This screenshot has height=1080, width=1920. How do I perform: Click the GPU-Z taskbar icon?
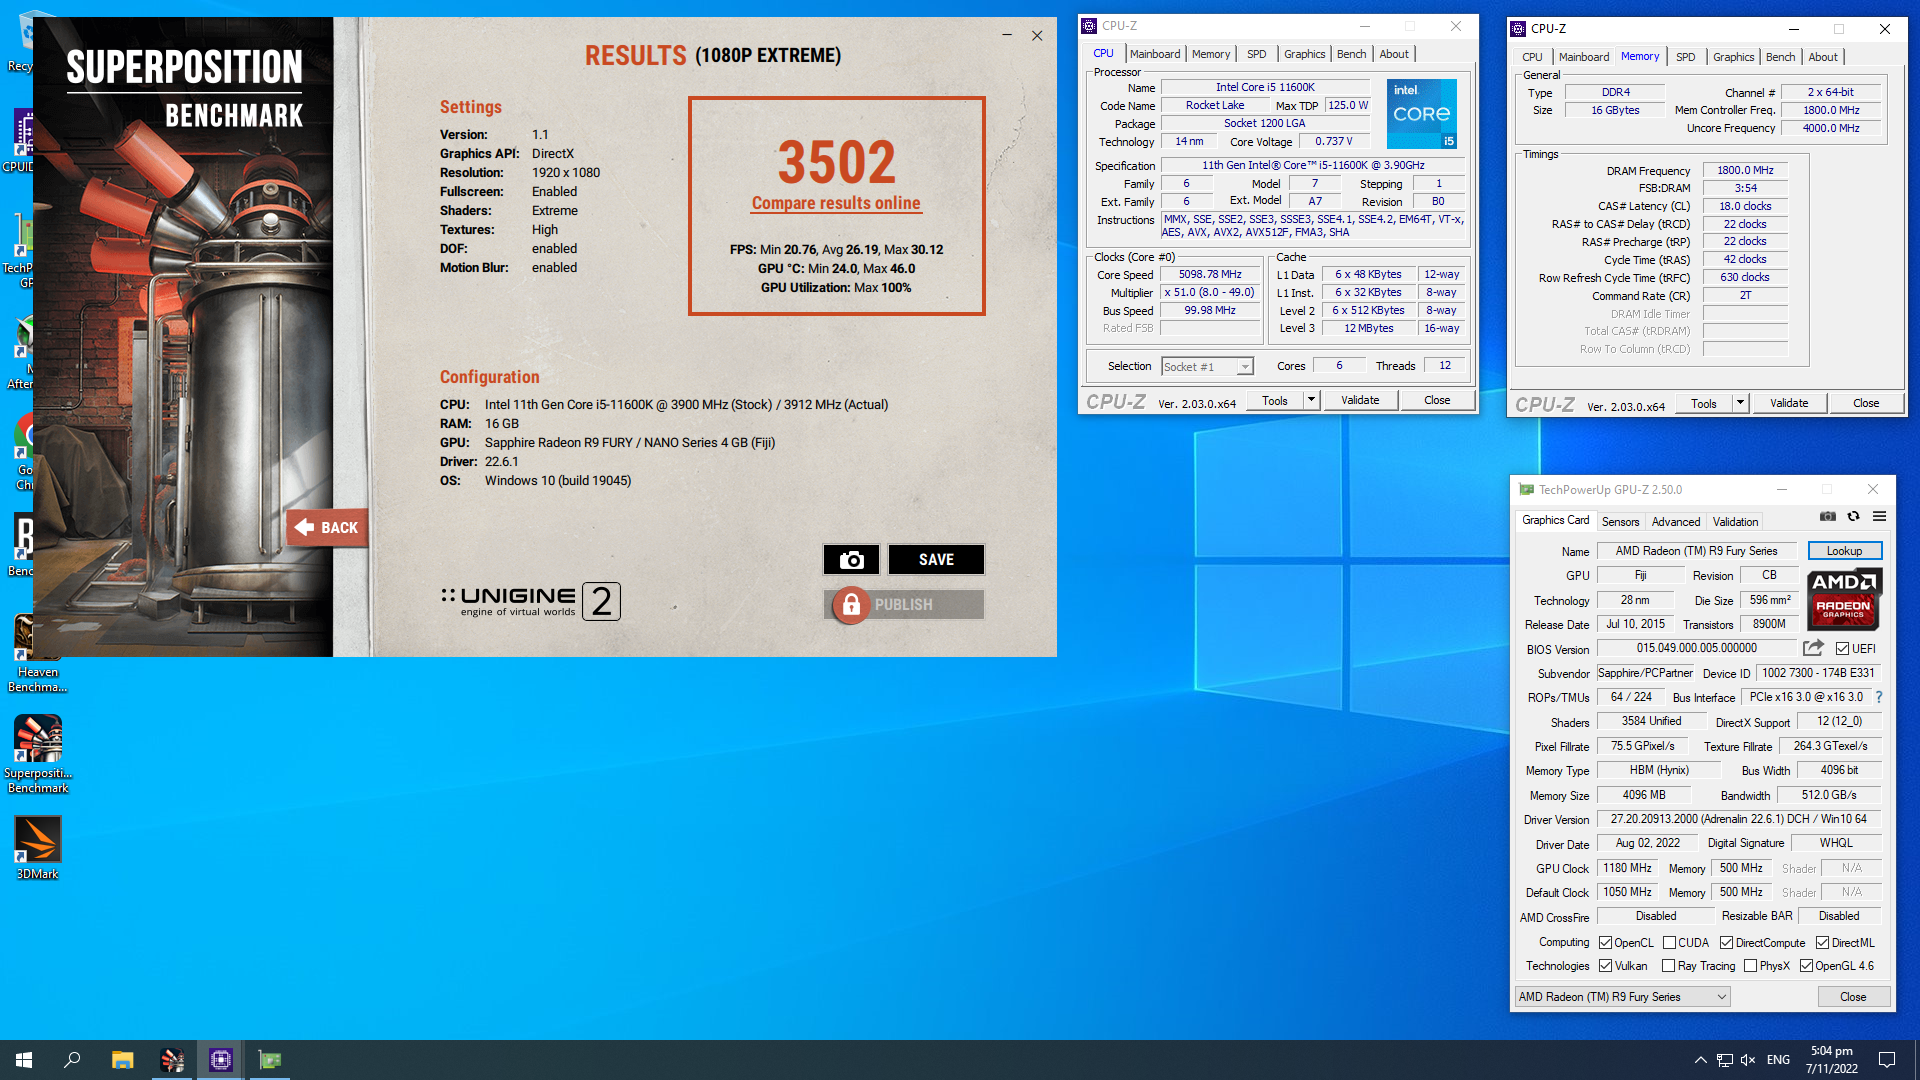[x=270, y=1060]
